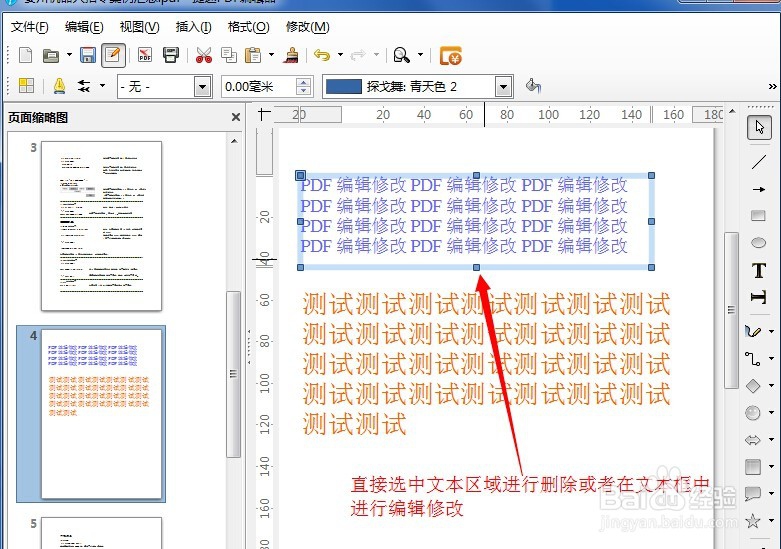
Task: Adjust line width spinner arrows
Action: 304,87
